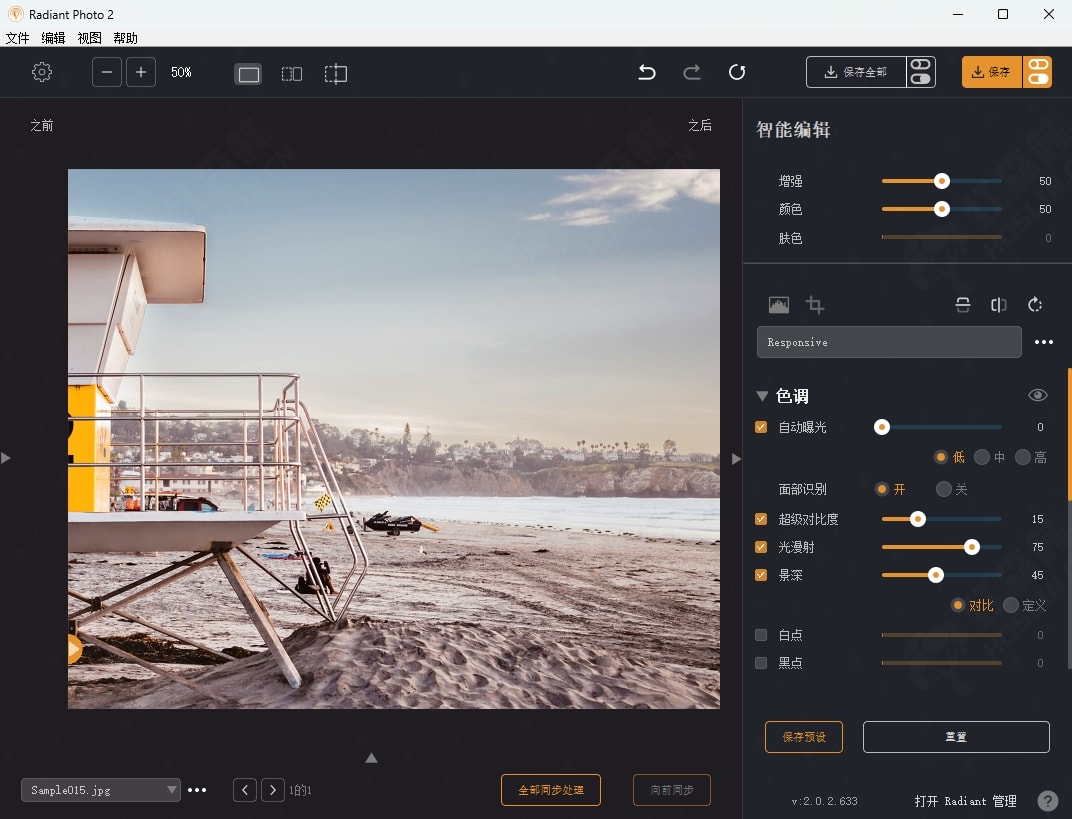Rotate the image icon
Viewport: 1072px width, 819px height.
tap(1035, 305)
